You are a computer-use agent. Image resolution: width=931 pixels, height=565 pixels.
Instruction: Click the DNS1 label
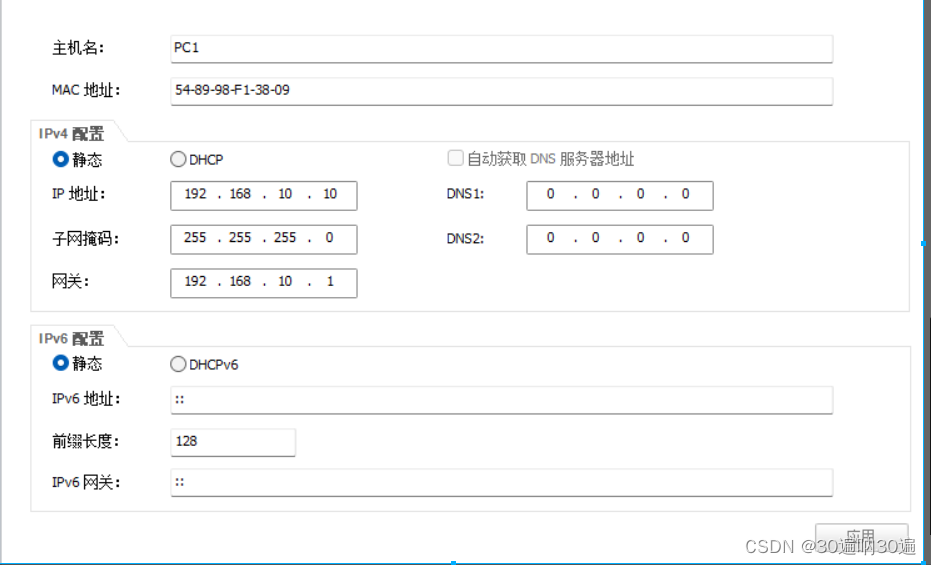[x=466, y=194]
